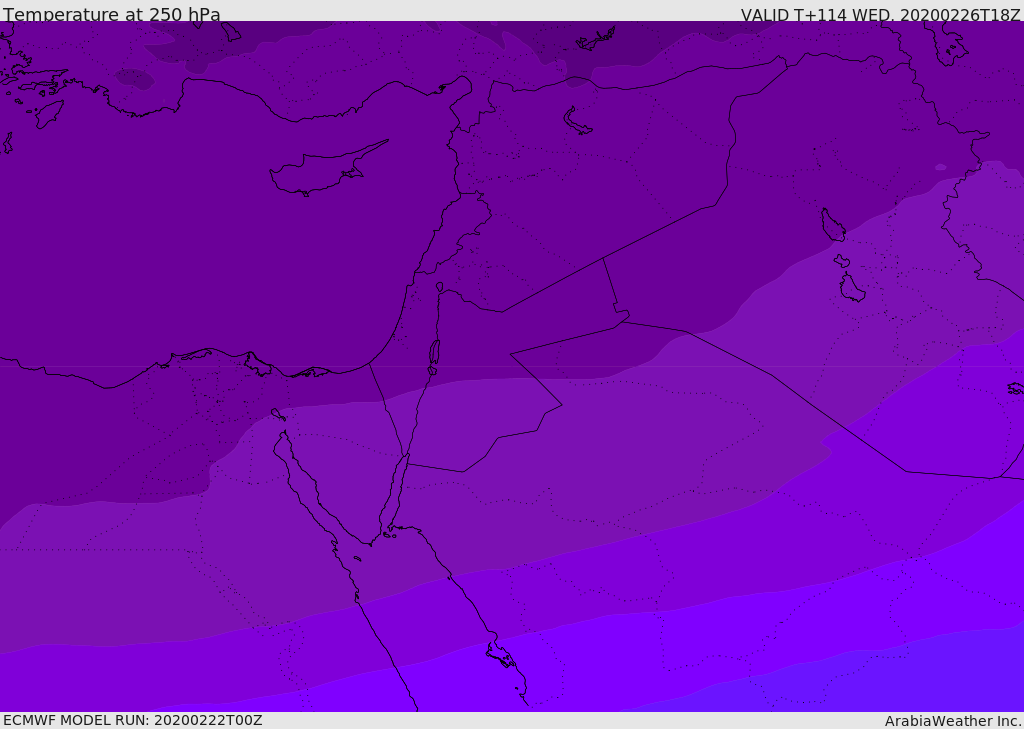Click Lake Tharthar in Iraq
This screenshot has width=1024, height=729.
click(832, 225)
